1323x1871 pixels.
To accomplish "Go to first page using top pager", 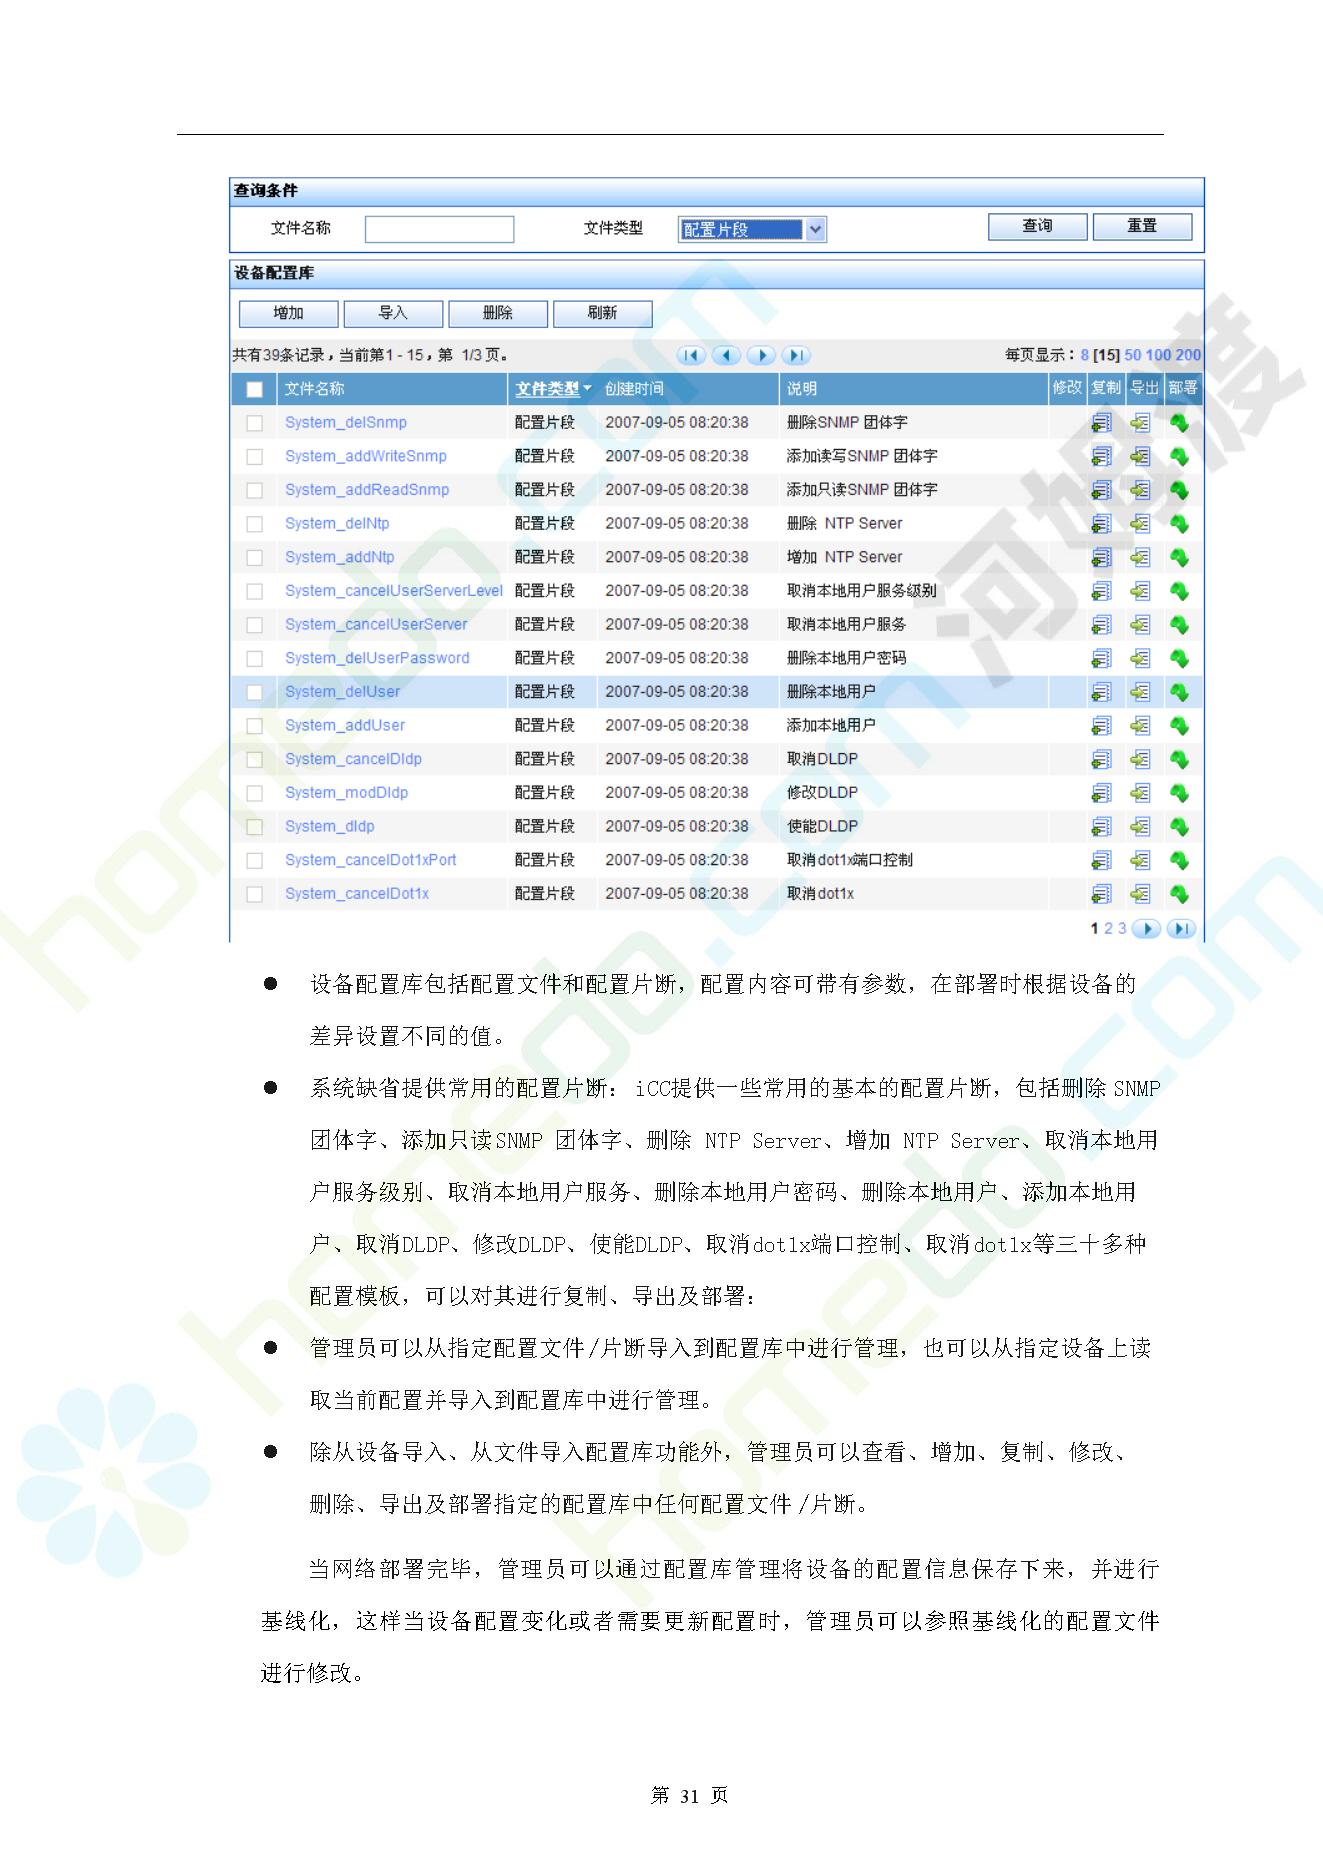I will point(691,355).
